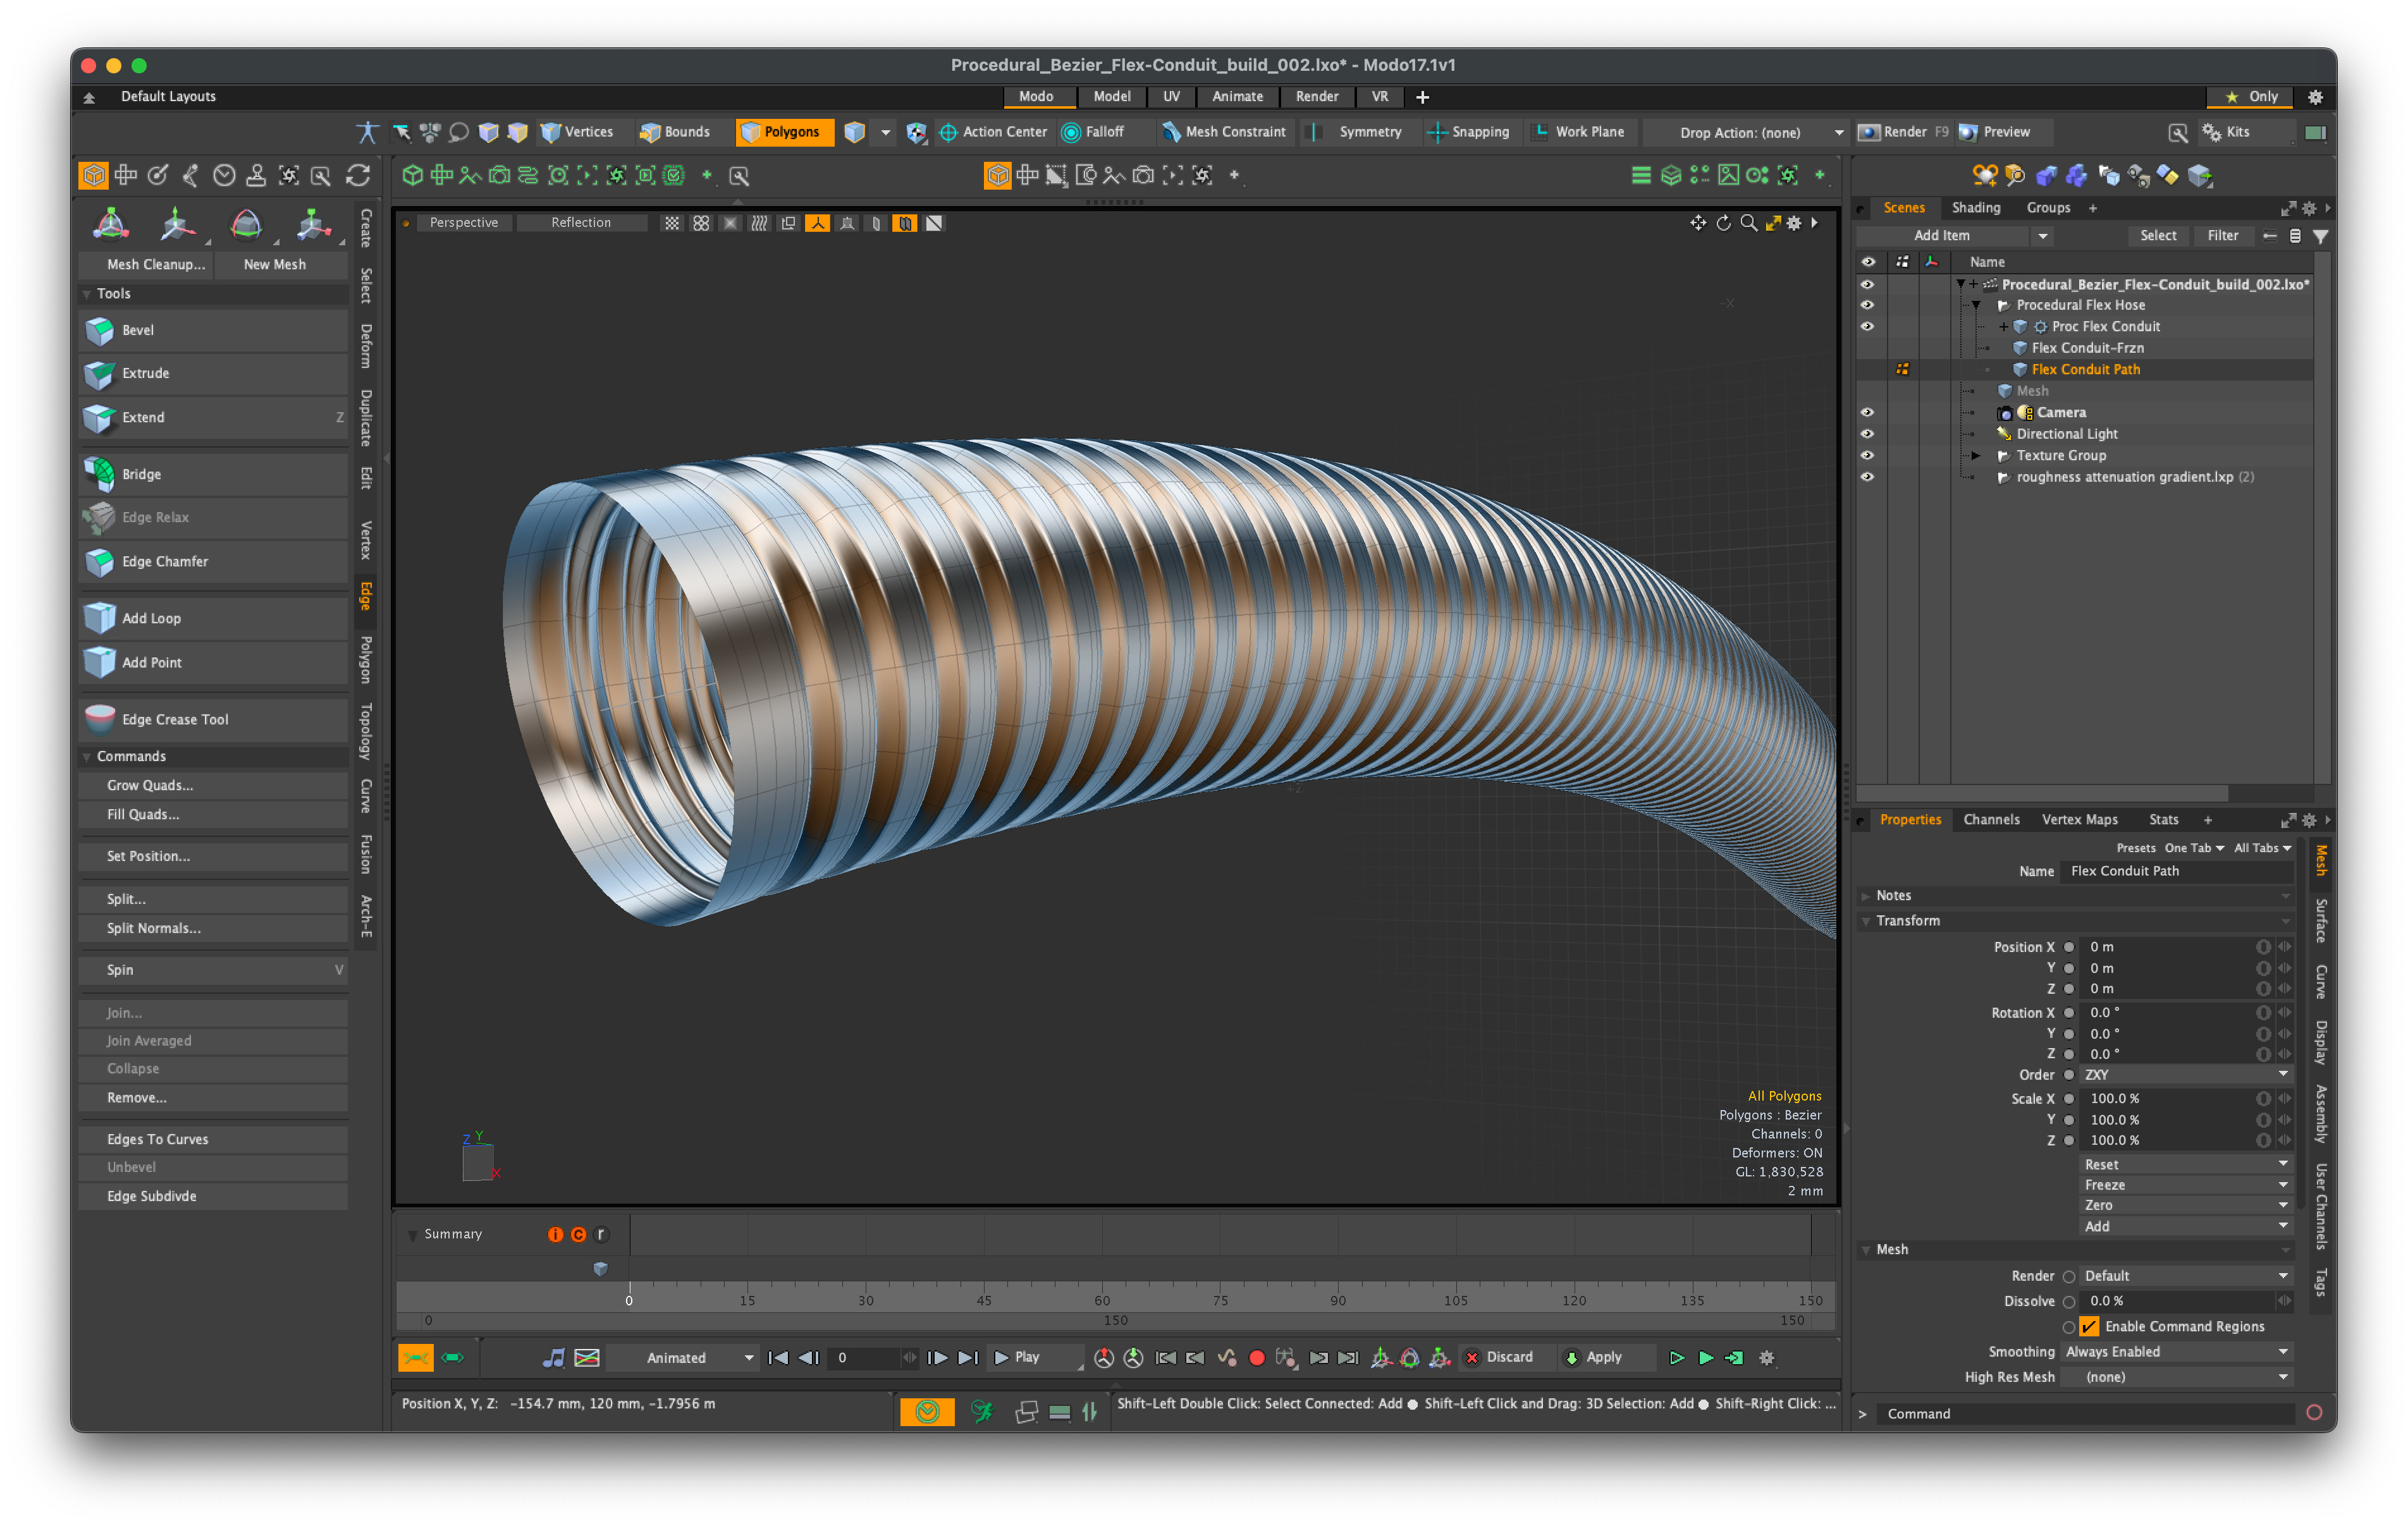Click the Set Position command
Viewport: 2408px width, 1526px height.
213,856
